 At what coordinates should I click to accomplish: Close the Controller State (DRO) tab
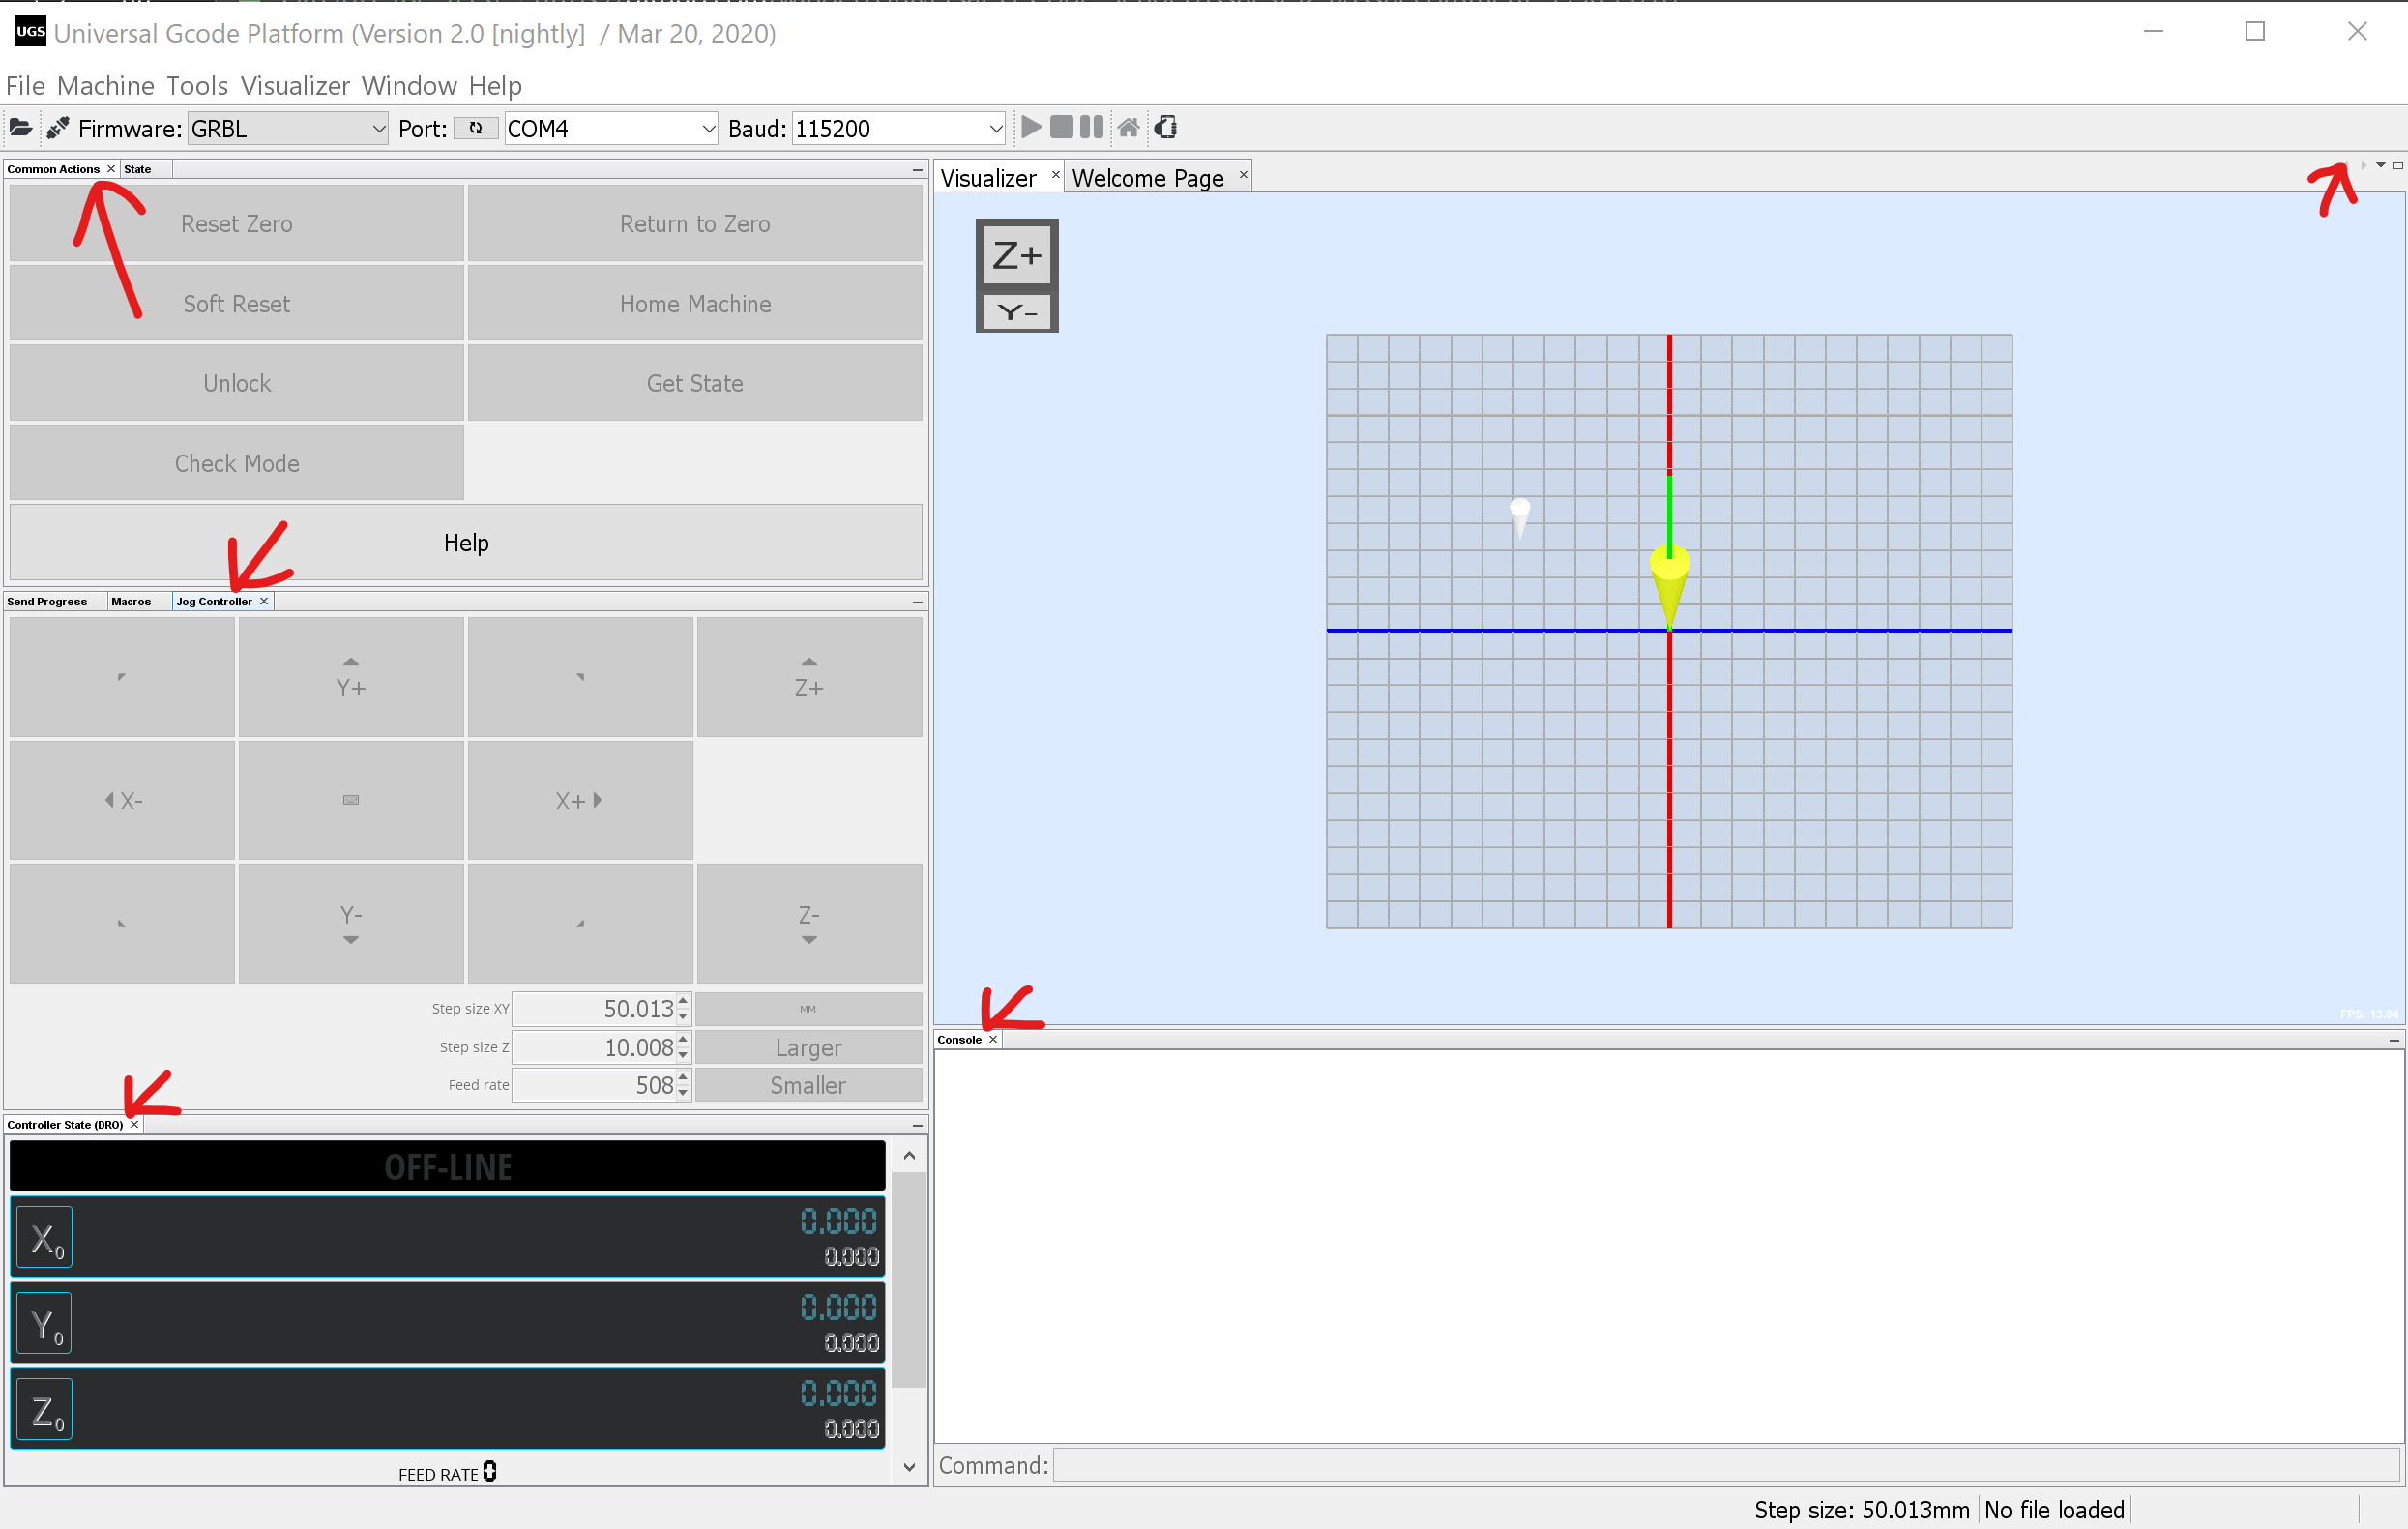(x=134, y=1125)
